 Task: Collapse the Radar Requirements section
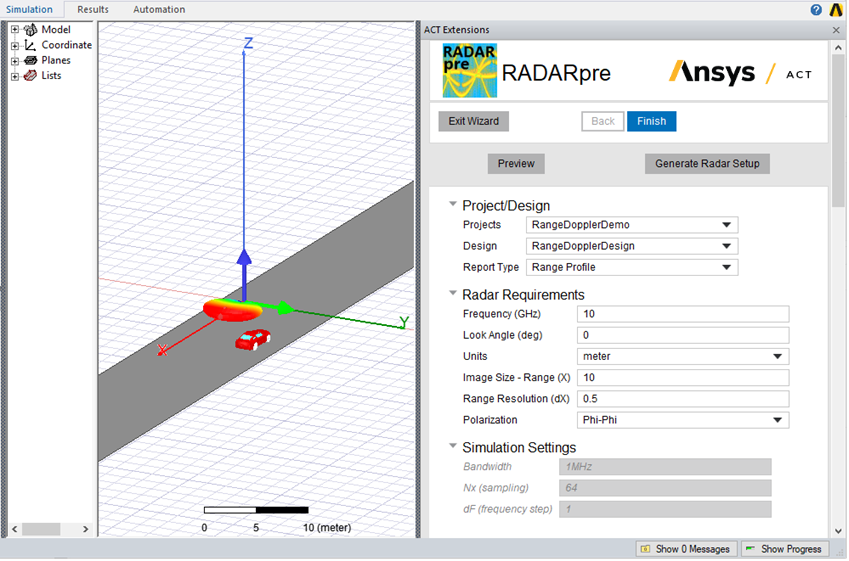[453, 293]
